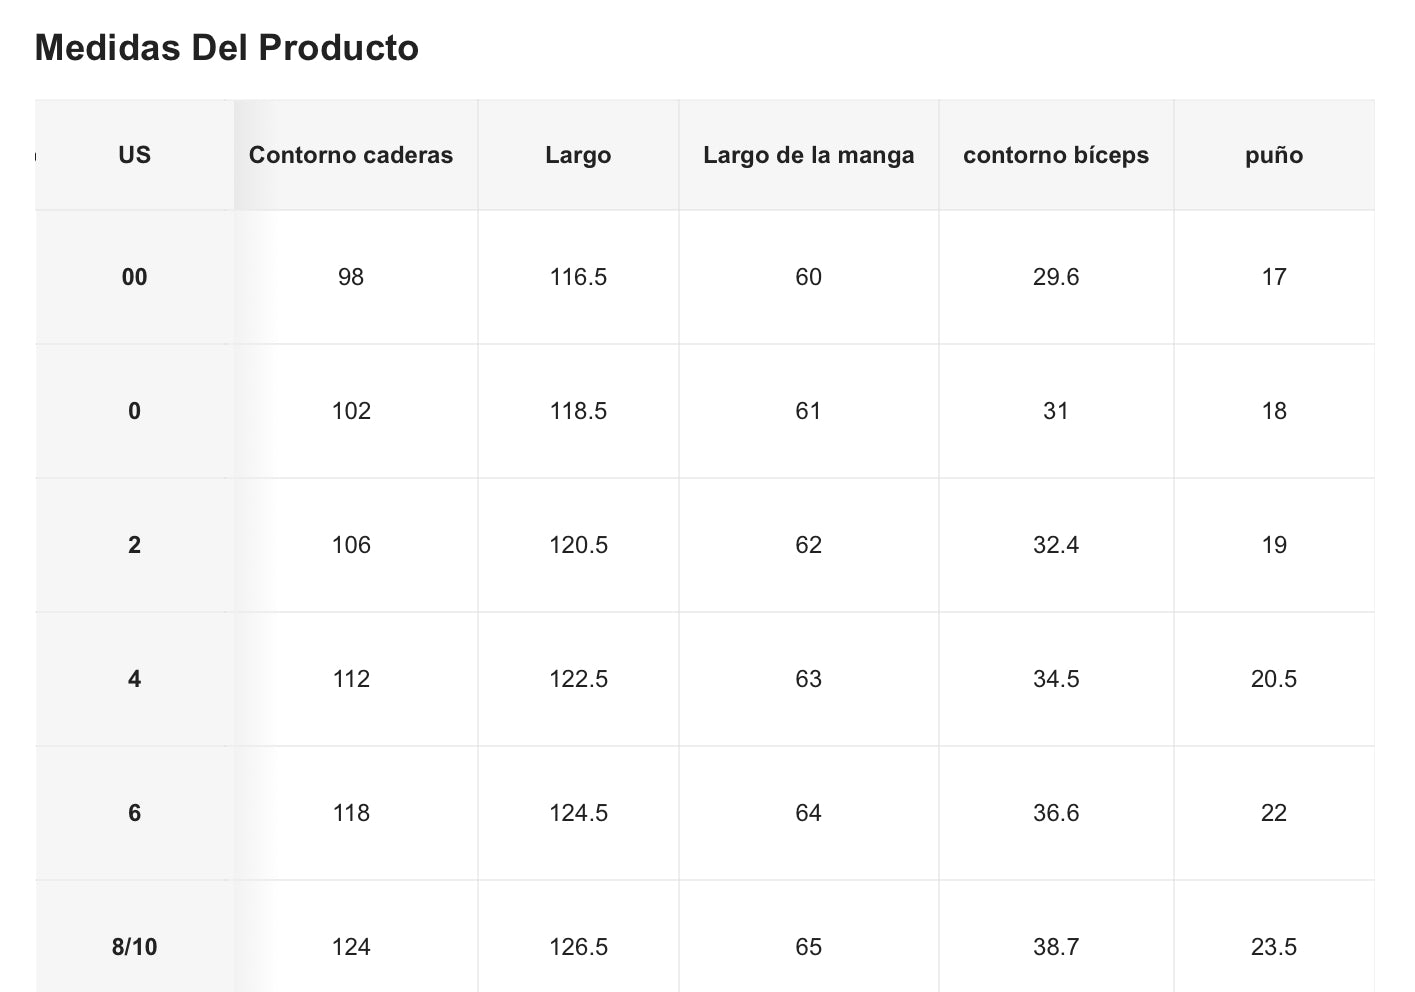This screenshot has height=992, width=1415.
Task: Select the size 4 row label
Action: (x=134, y=679)
